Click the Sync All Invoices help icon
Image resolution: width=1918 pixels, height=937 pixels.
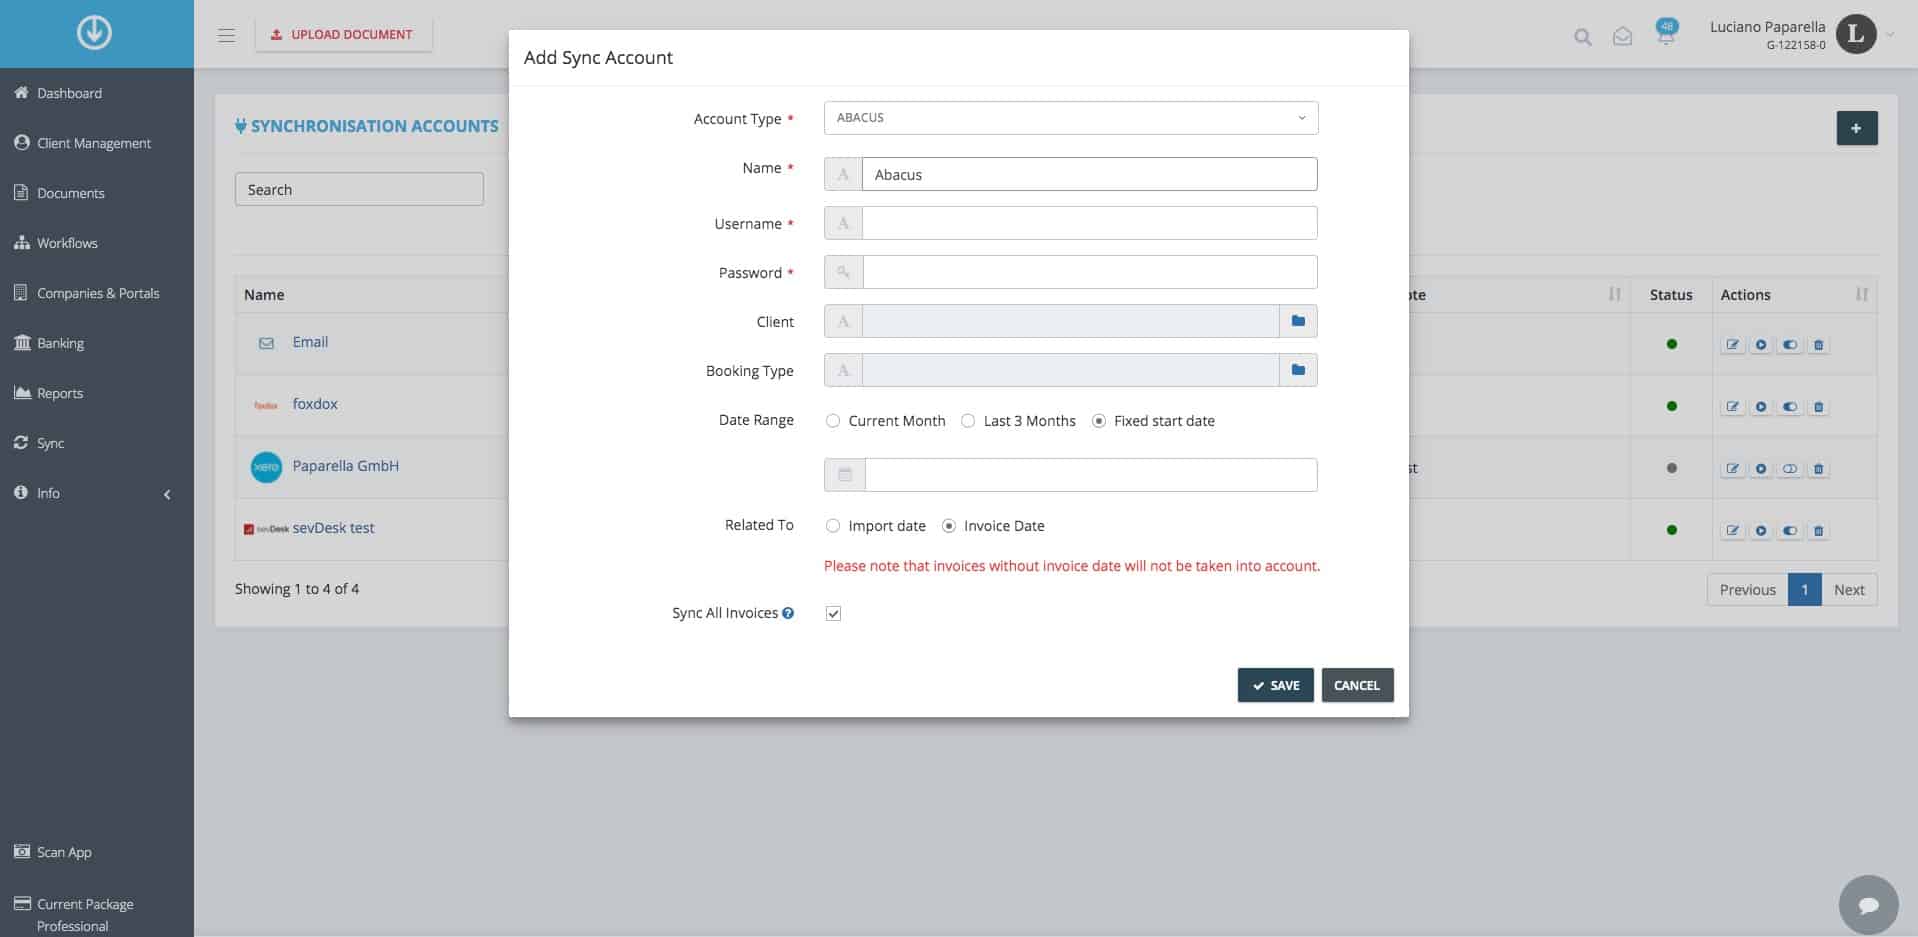[788, 613]
